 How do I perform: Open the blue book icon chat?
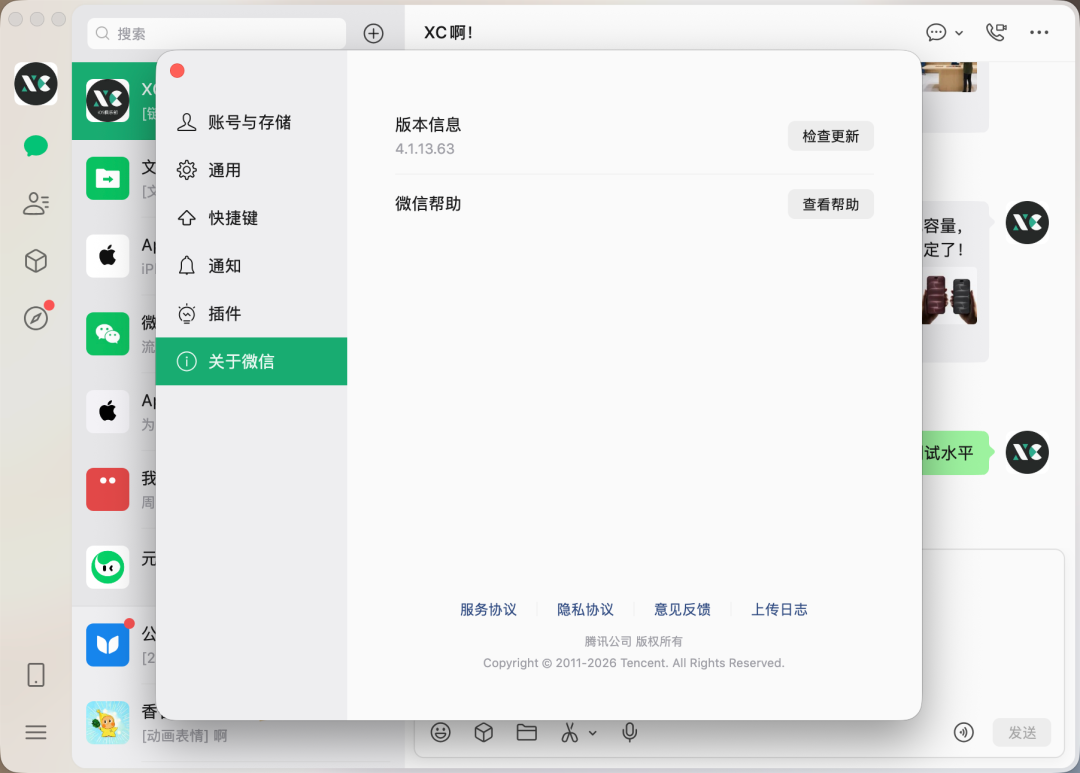click(114, 646)
